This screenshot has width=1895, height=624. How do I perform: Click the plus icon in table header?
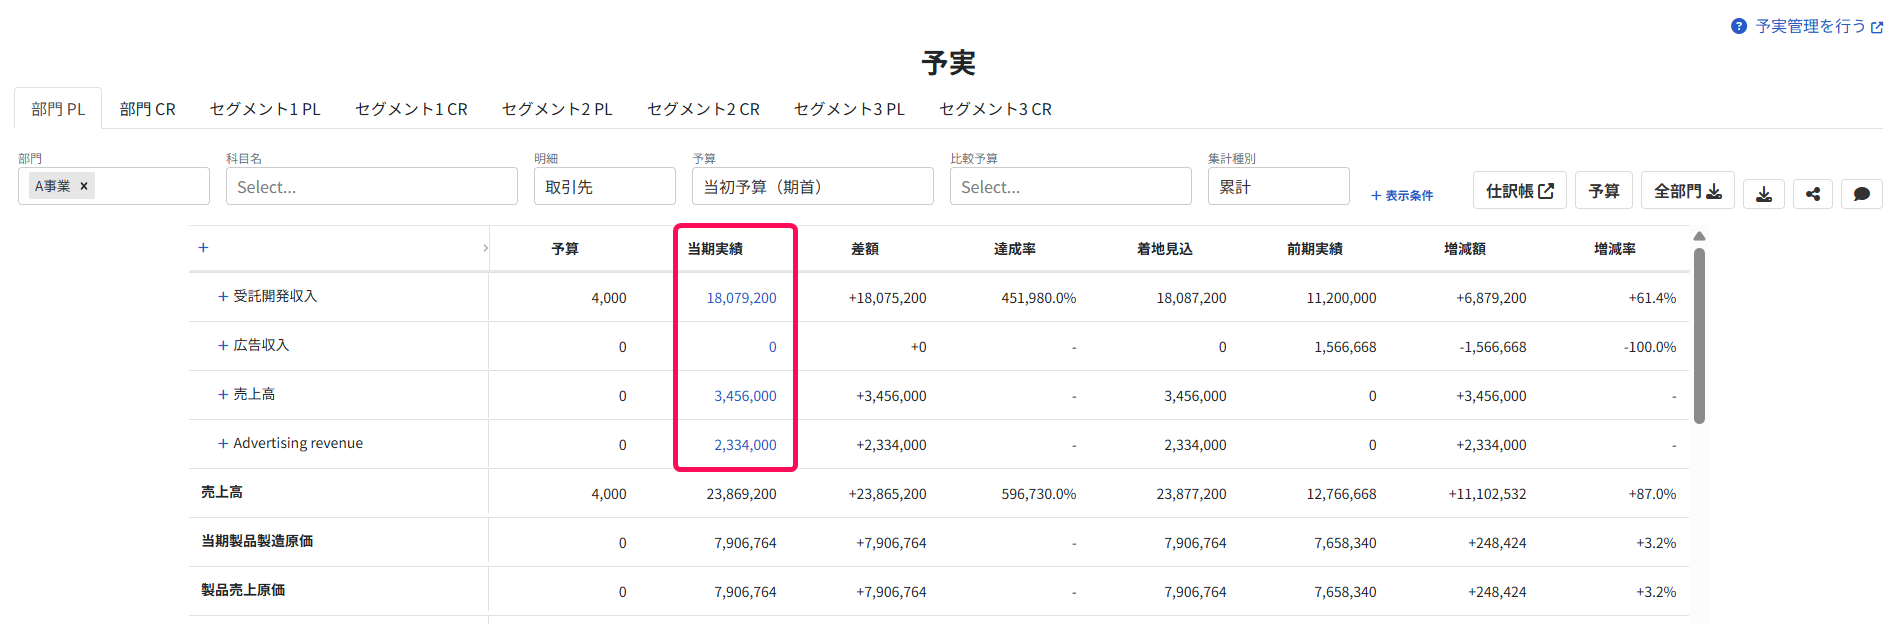[x=203, y=247]
